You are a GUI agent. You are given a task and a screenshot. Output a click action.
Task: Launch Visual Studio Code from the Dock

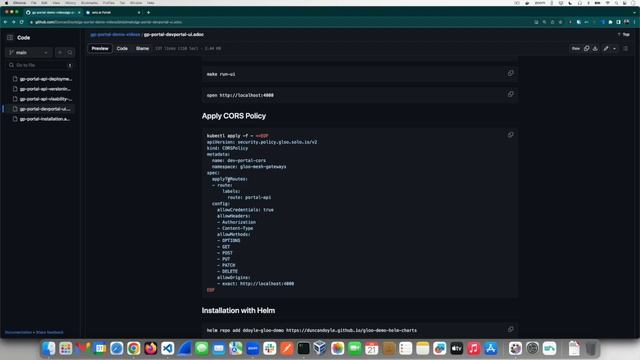click(x=167, y=348)
